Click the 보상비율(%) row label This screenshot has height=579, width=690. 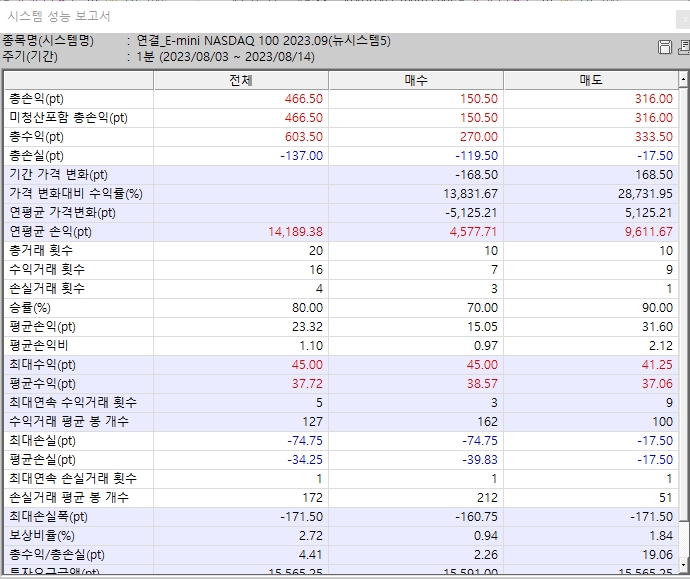[40, 535]
